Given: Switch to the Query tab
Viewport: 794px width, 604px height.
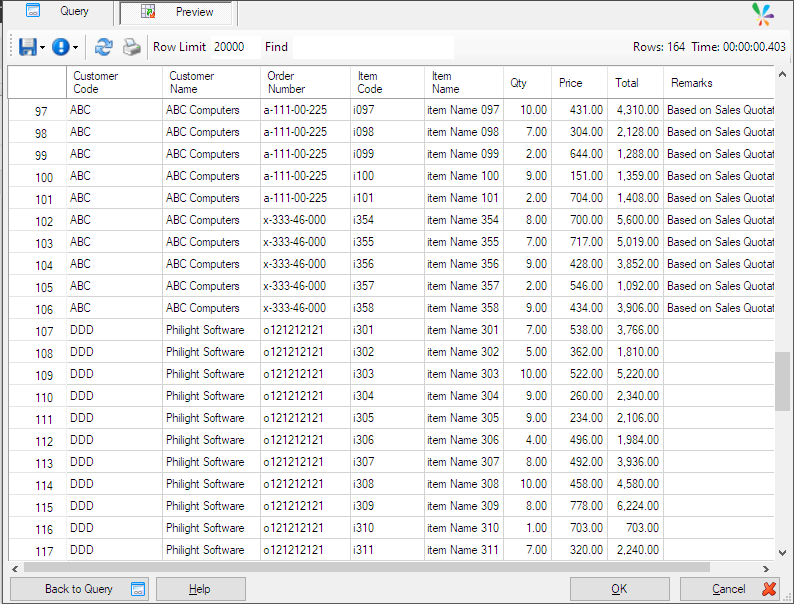Looking at the screenshot, I should coord(59,11).
